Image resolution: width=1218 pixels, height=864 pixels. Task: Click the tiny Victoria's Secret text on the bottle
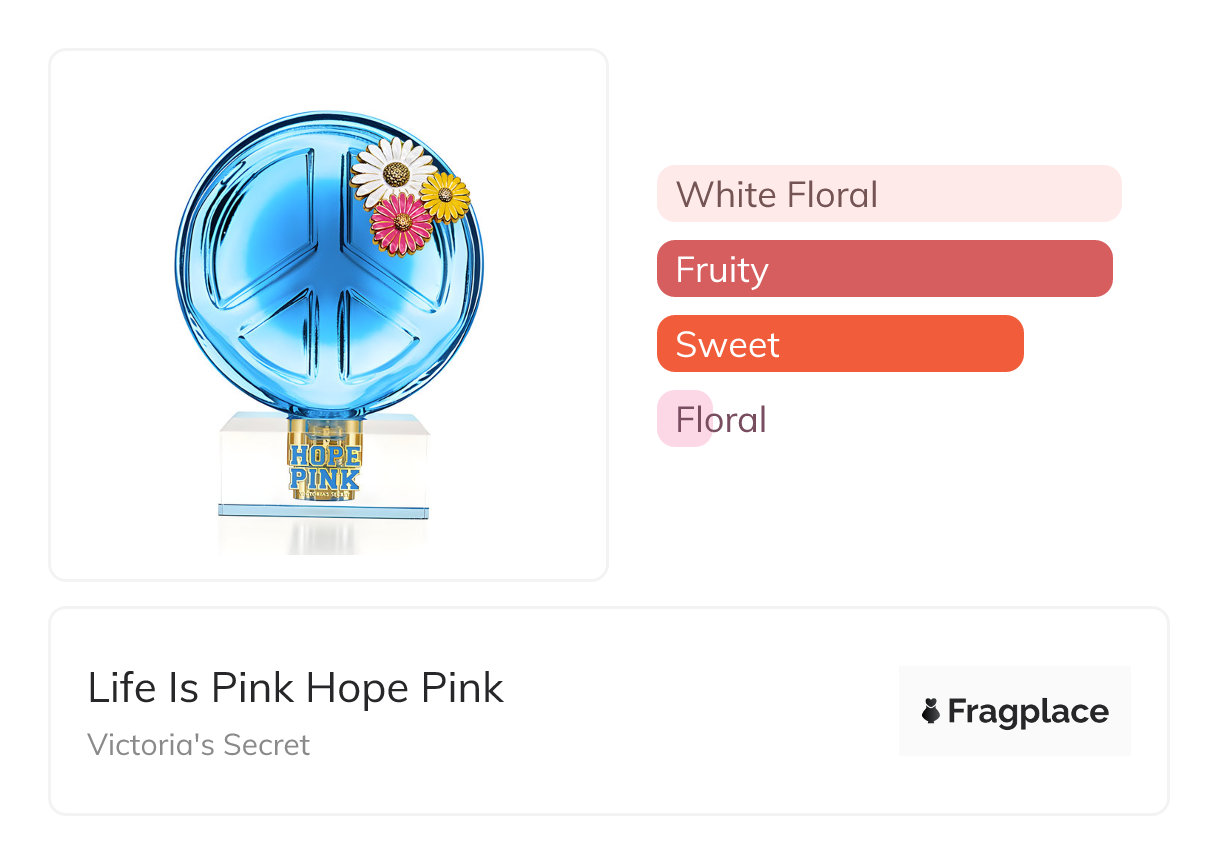click(x=325, y=494)
